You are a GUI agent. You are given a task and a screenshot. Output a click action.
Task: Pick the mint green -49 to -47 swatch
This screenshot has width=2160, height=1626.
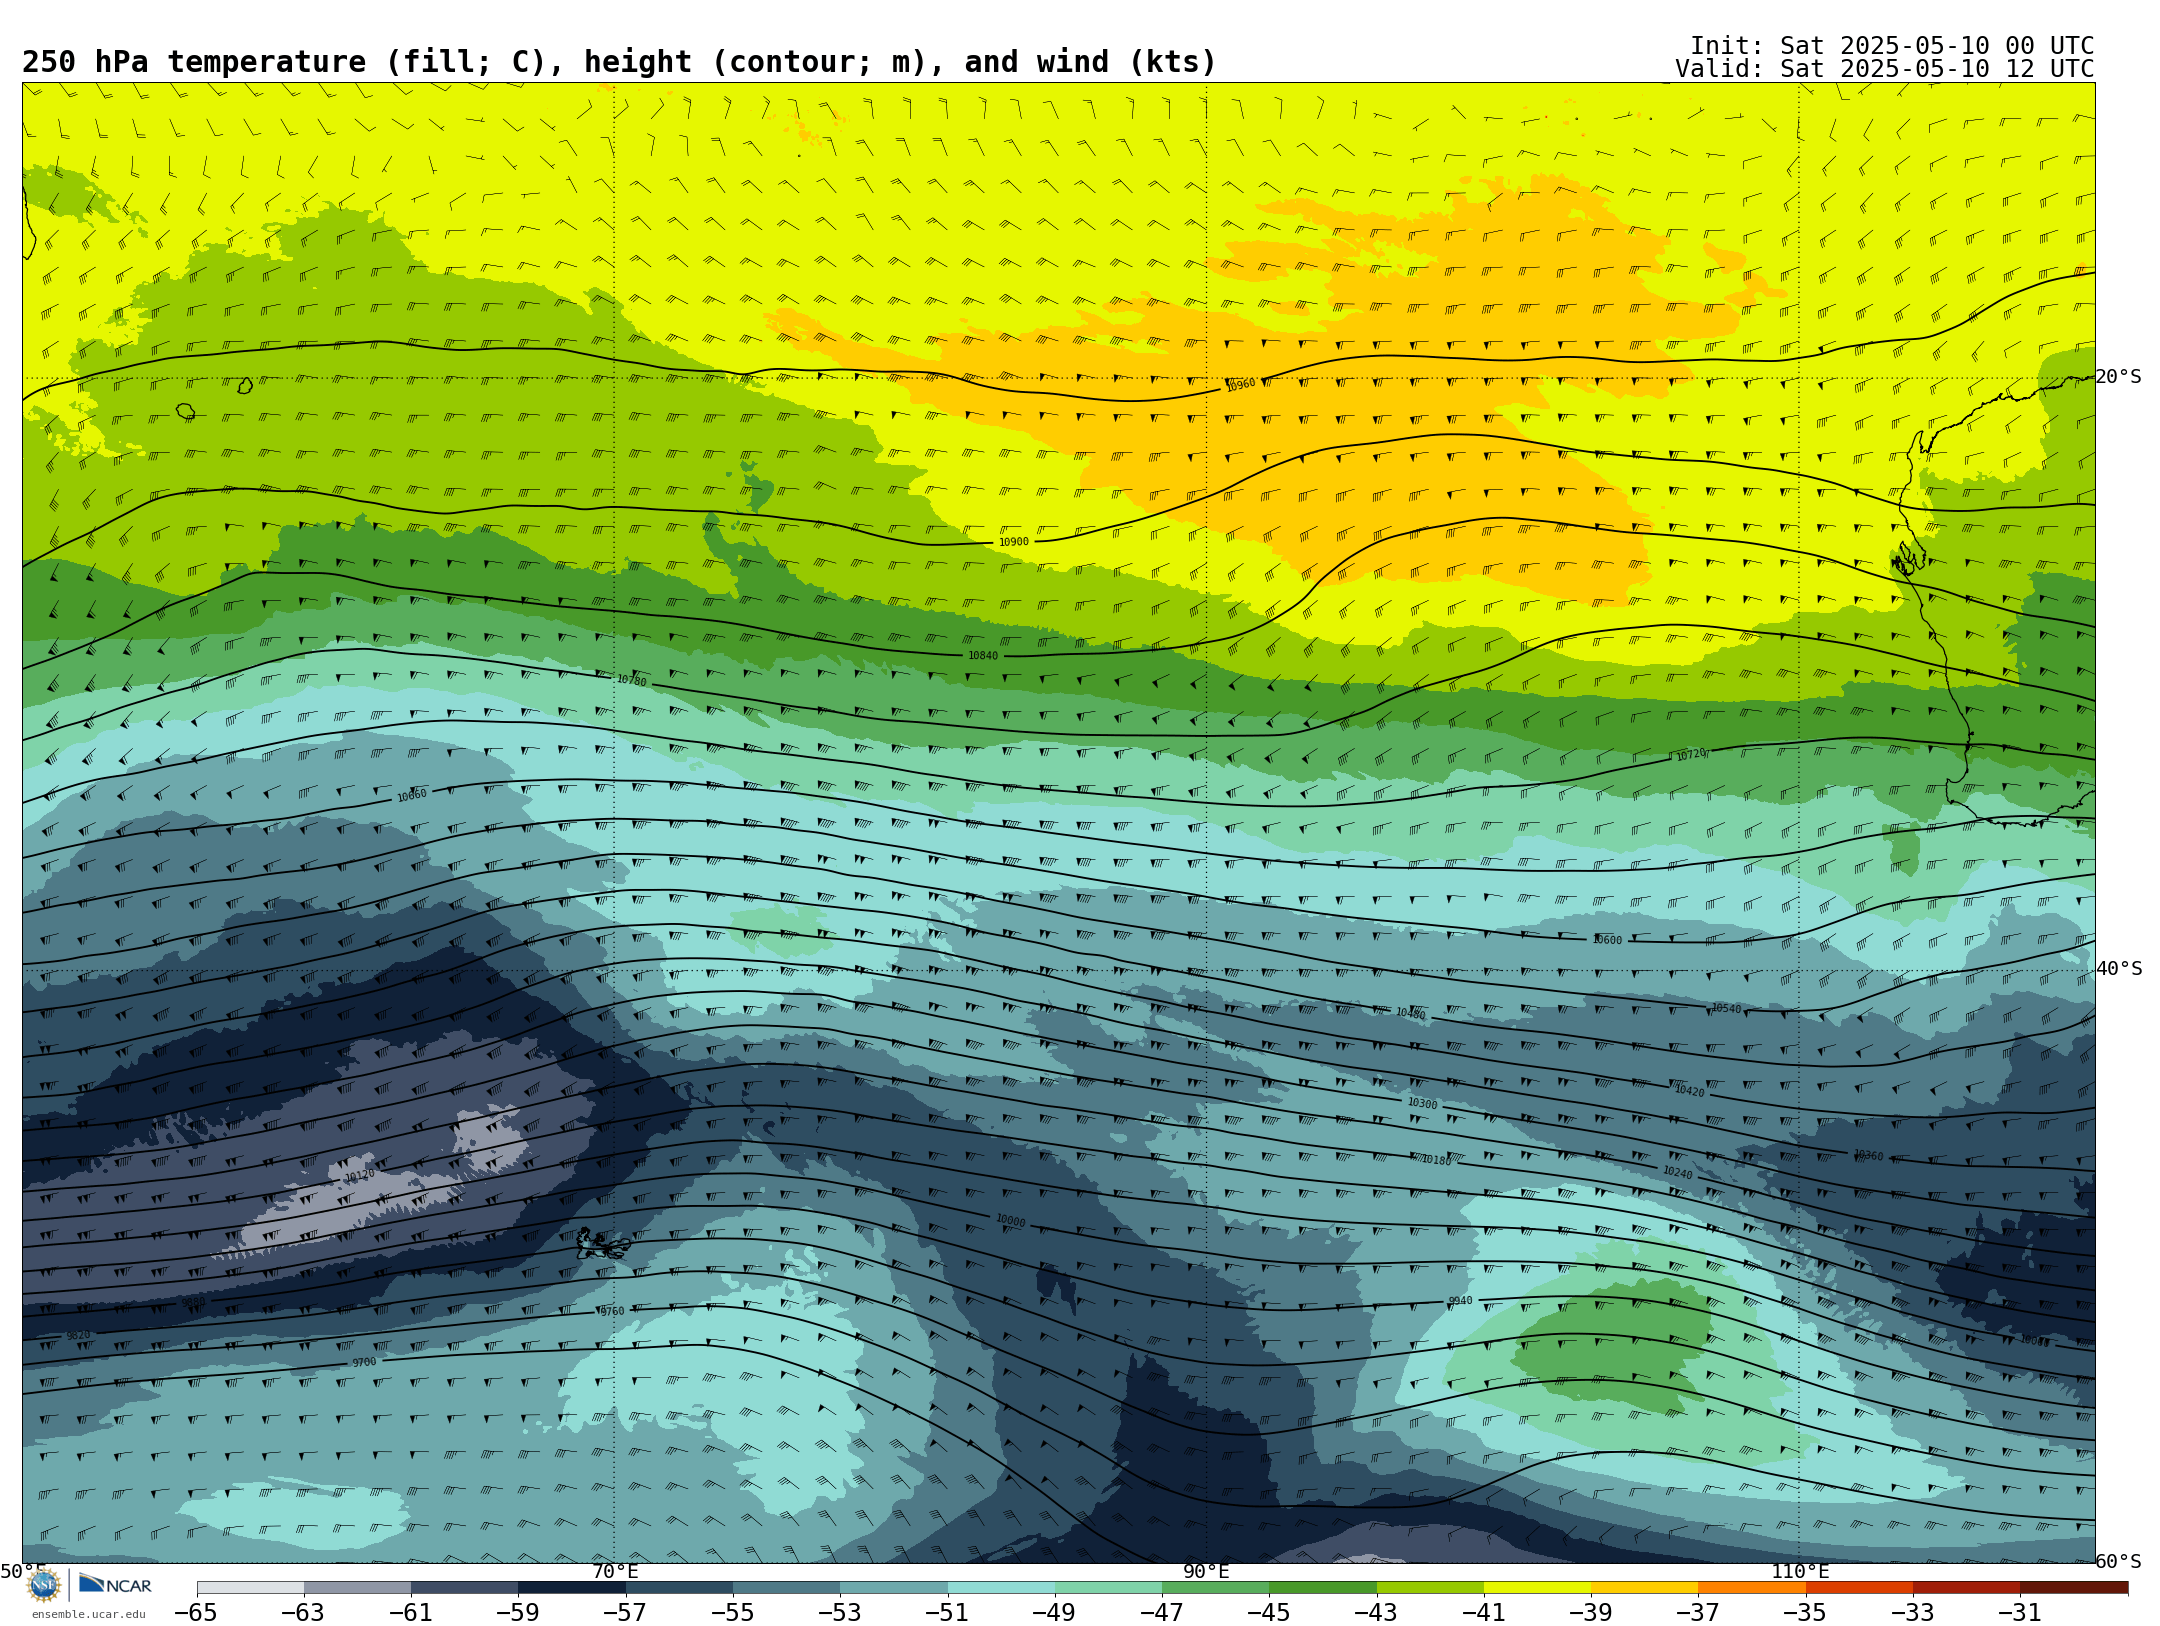tap(1108, 1587)
